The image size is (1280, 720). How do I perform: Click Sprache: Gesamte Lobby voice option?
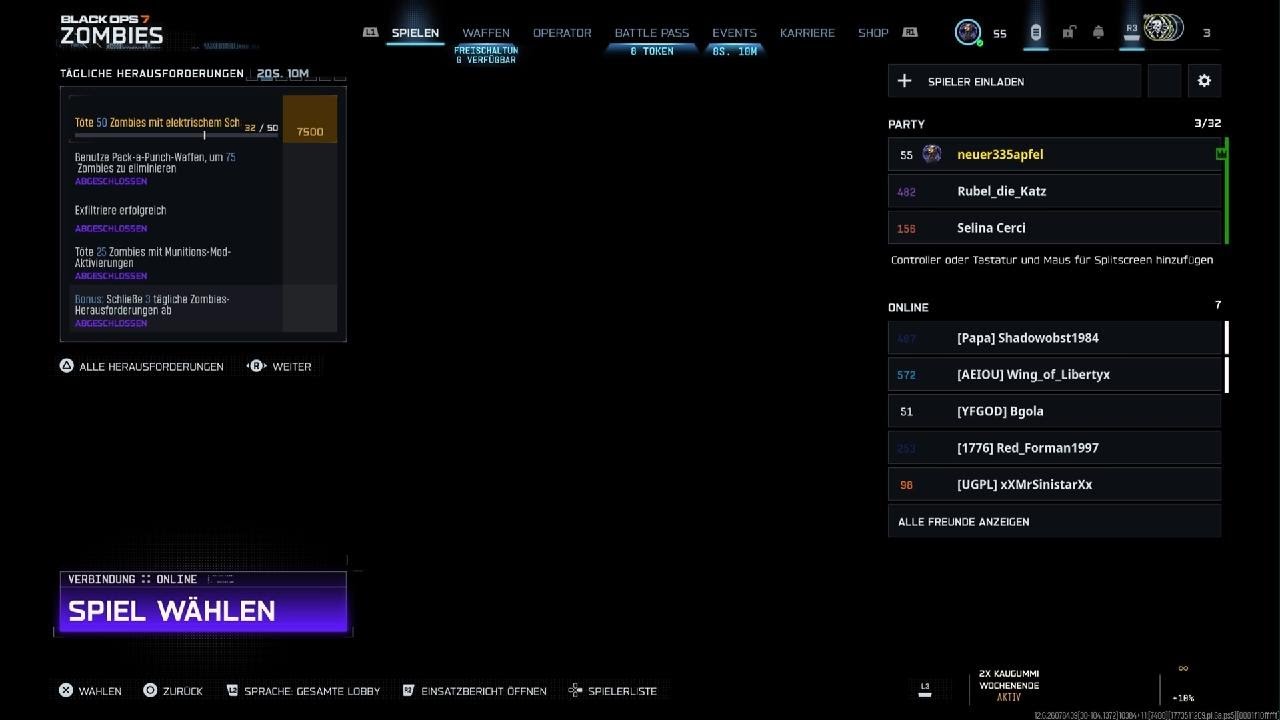(312, 691)
